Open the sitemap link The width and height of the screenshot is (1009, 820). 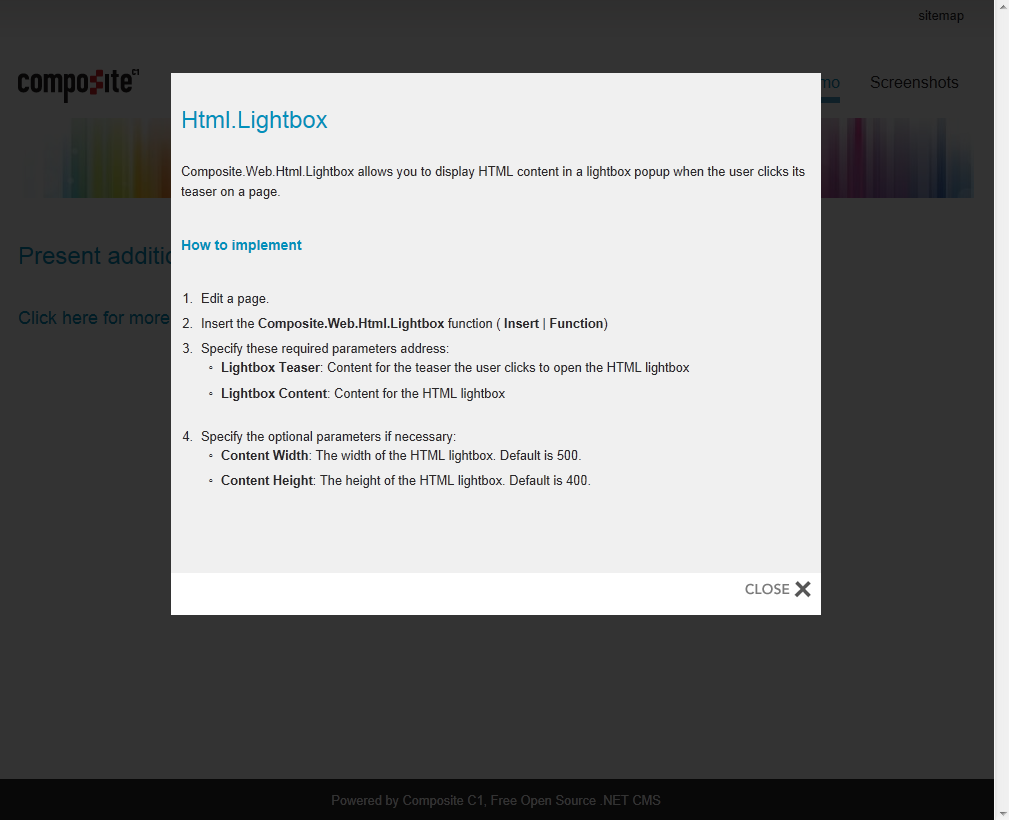coord(940,15)
